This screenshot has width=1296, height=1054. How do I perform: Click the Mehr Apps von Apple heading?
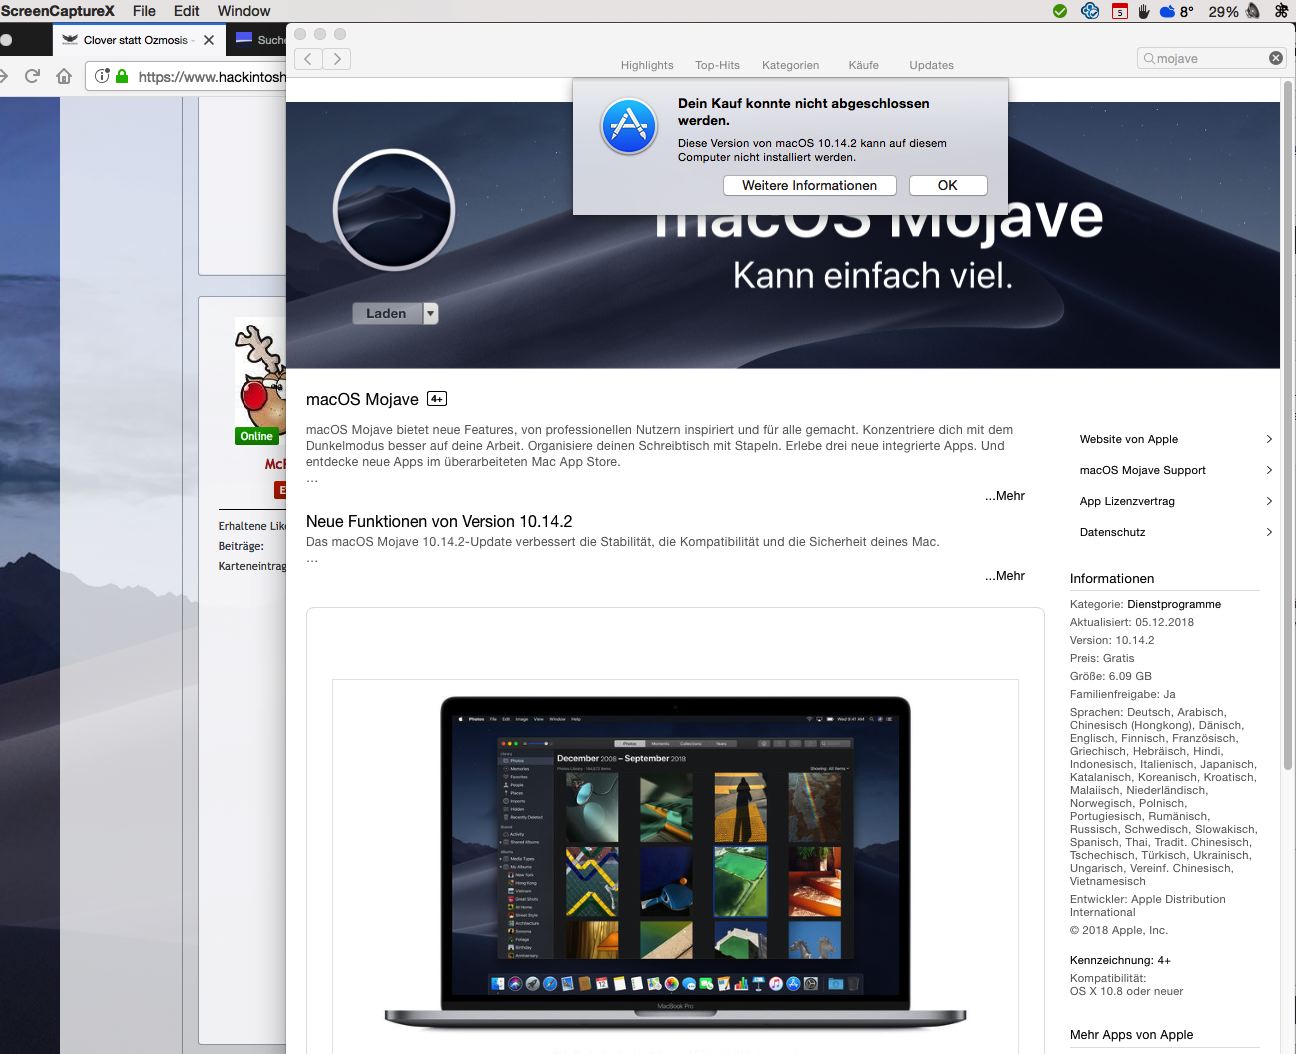coord(1132,1035)
